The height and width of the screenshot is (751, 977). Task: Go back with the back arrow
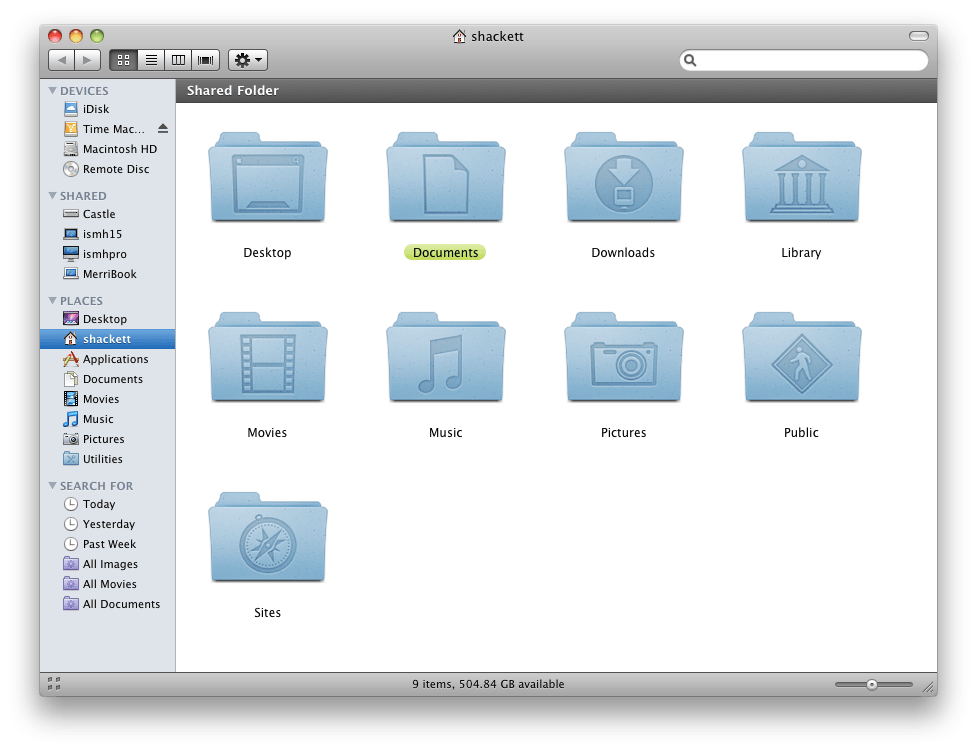pos(61,60)
